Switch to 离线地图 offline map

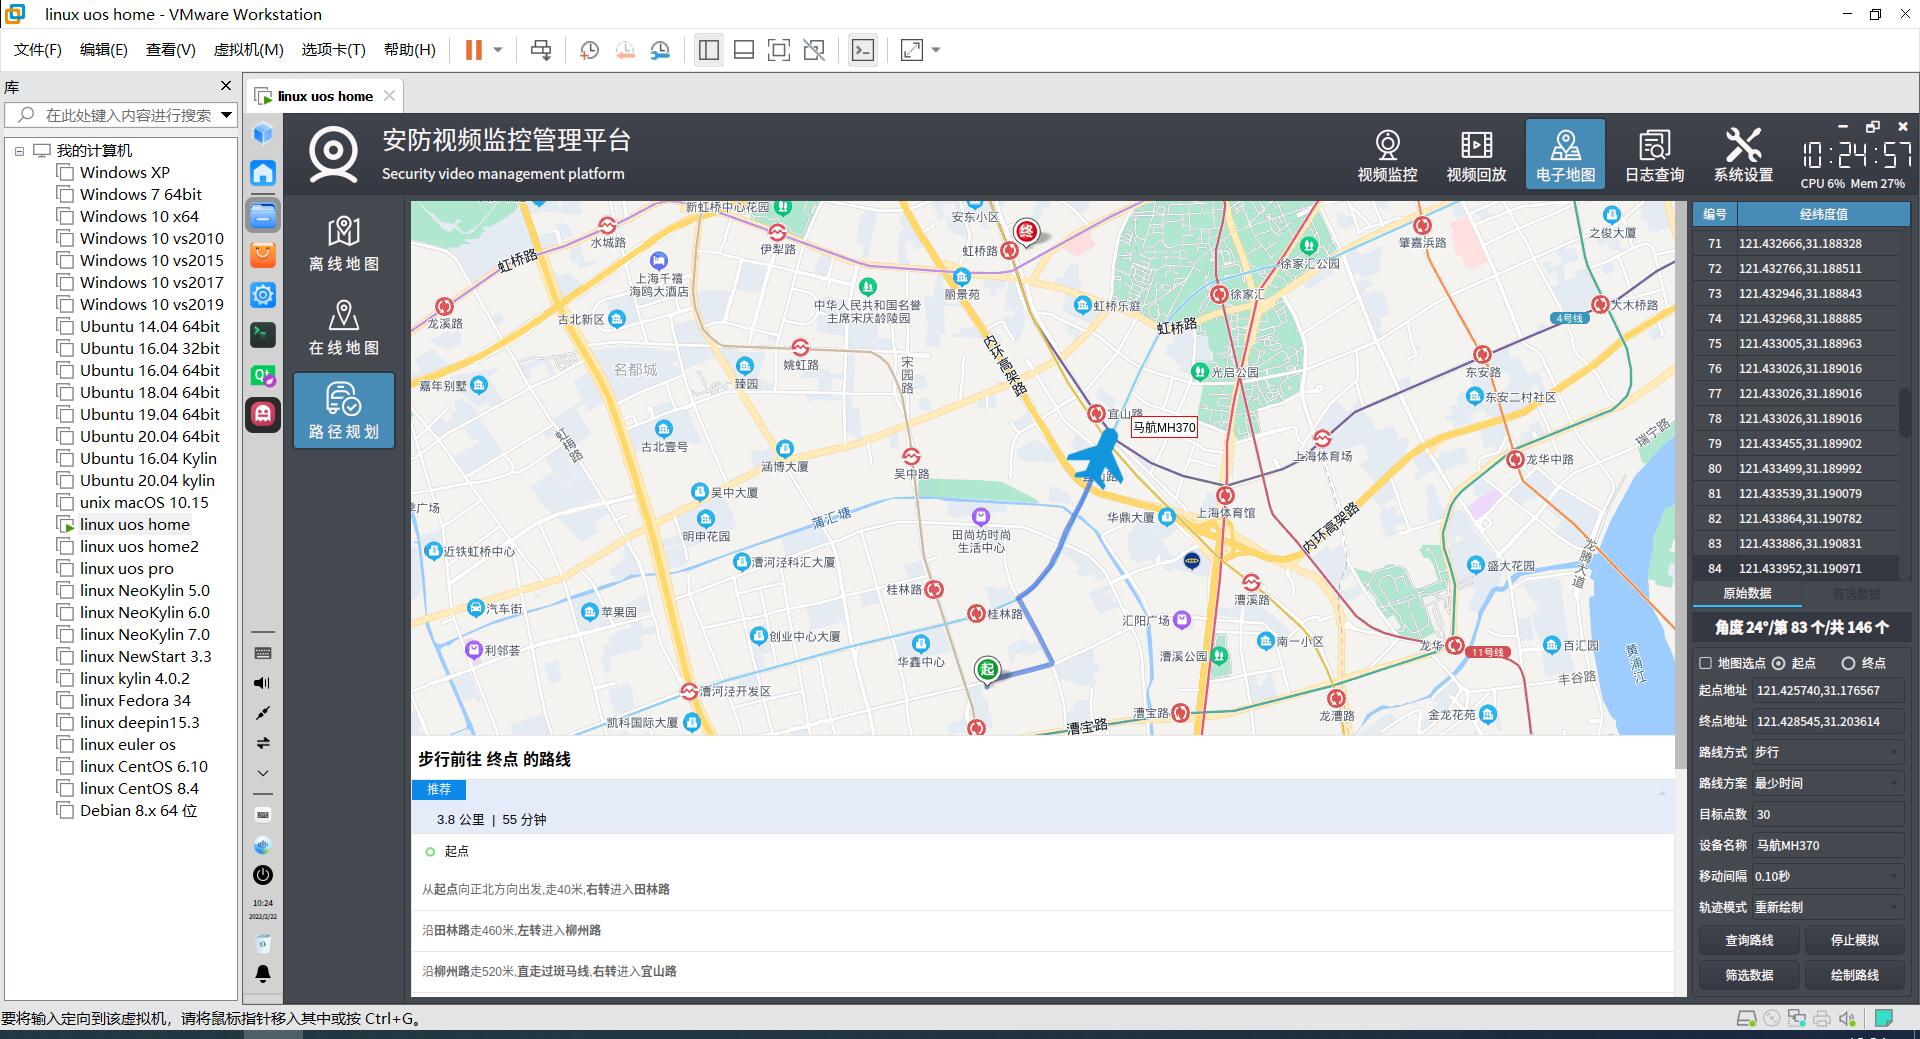click(343, 243)
